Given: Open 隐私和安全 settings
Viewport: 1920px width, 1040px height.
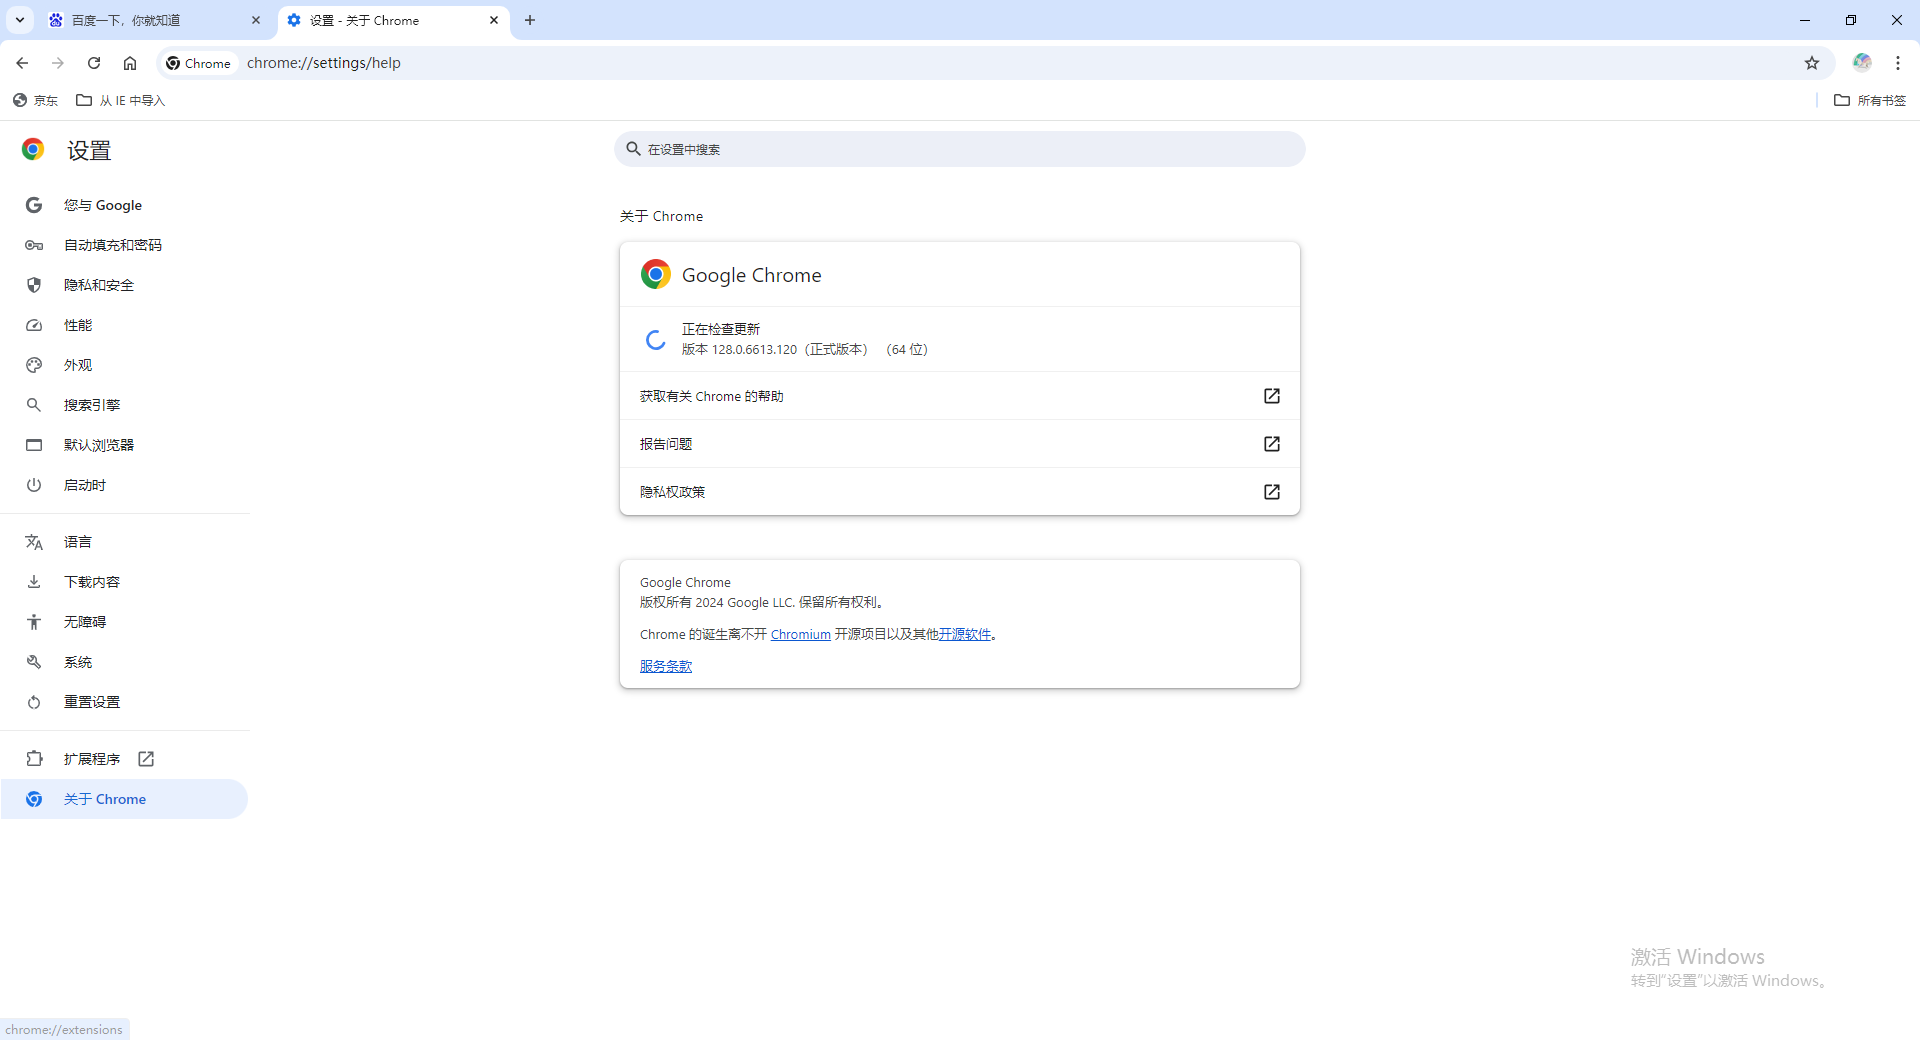Looking at the screenshot, I should click(124, 285).
